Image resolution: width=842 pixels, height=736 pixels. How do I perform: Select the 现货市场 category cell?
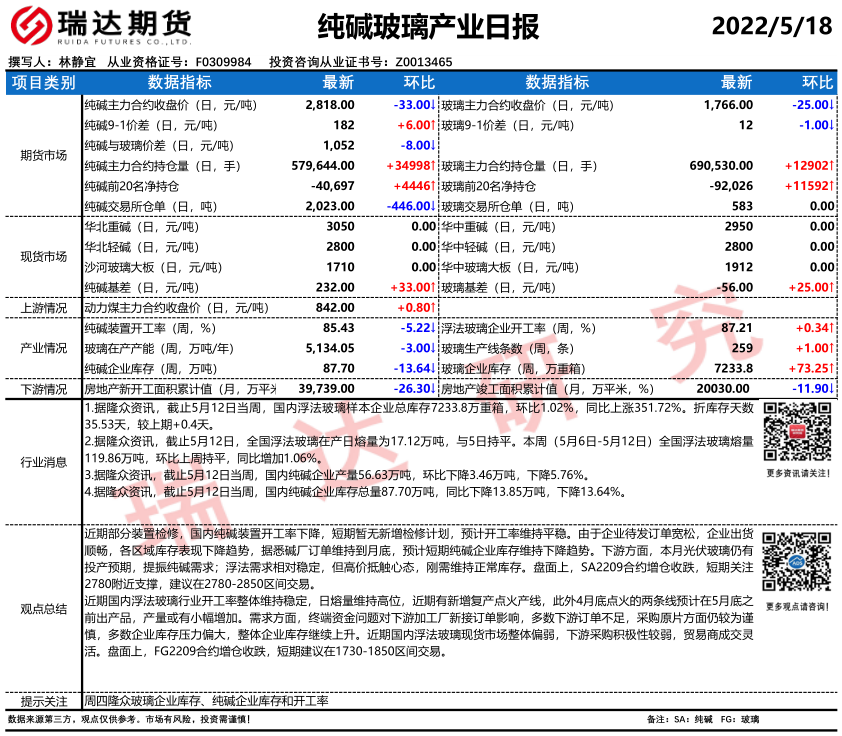pos(43,256)
